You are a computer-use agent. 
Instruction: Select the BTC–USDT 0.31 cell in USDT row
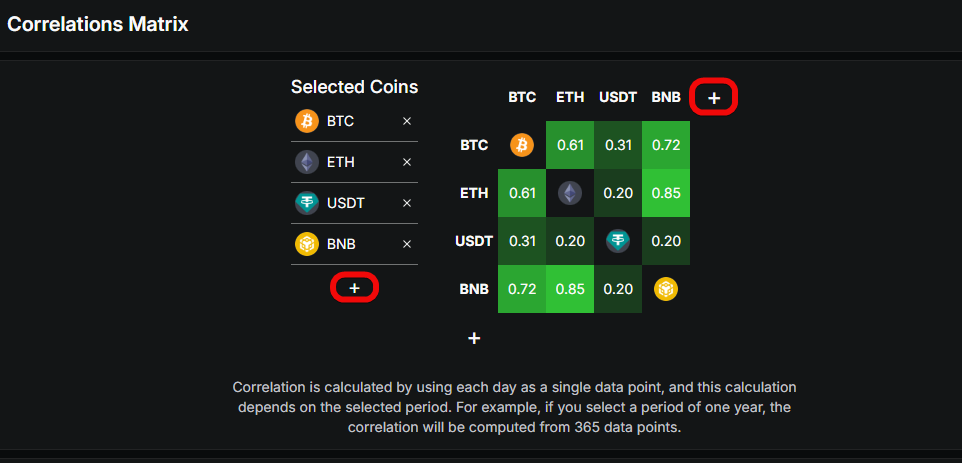(x=522, y=241)
